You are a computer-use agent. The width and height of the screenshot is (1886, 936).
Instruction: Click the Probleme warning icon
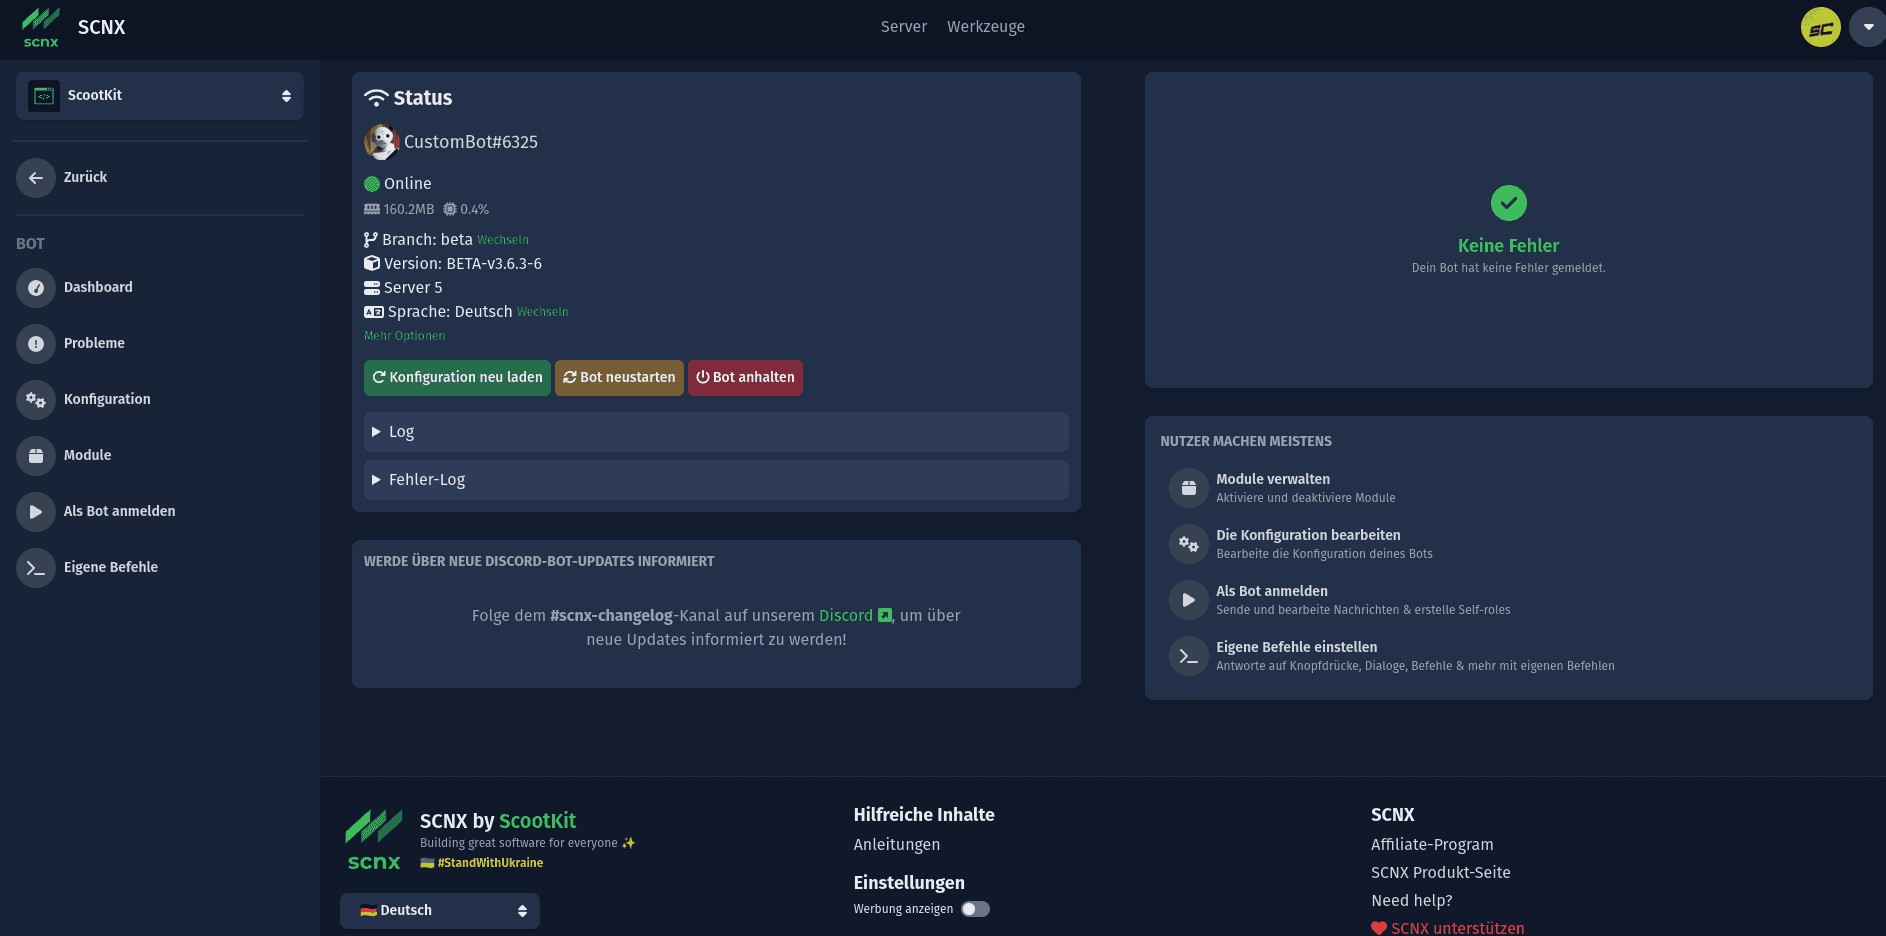[36, 344]
